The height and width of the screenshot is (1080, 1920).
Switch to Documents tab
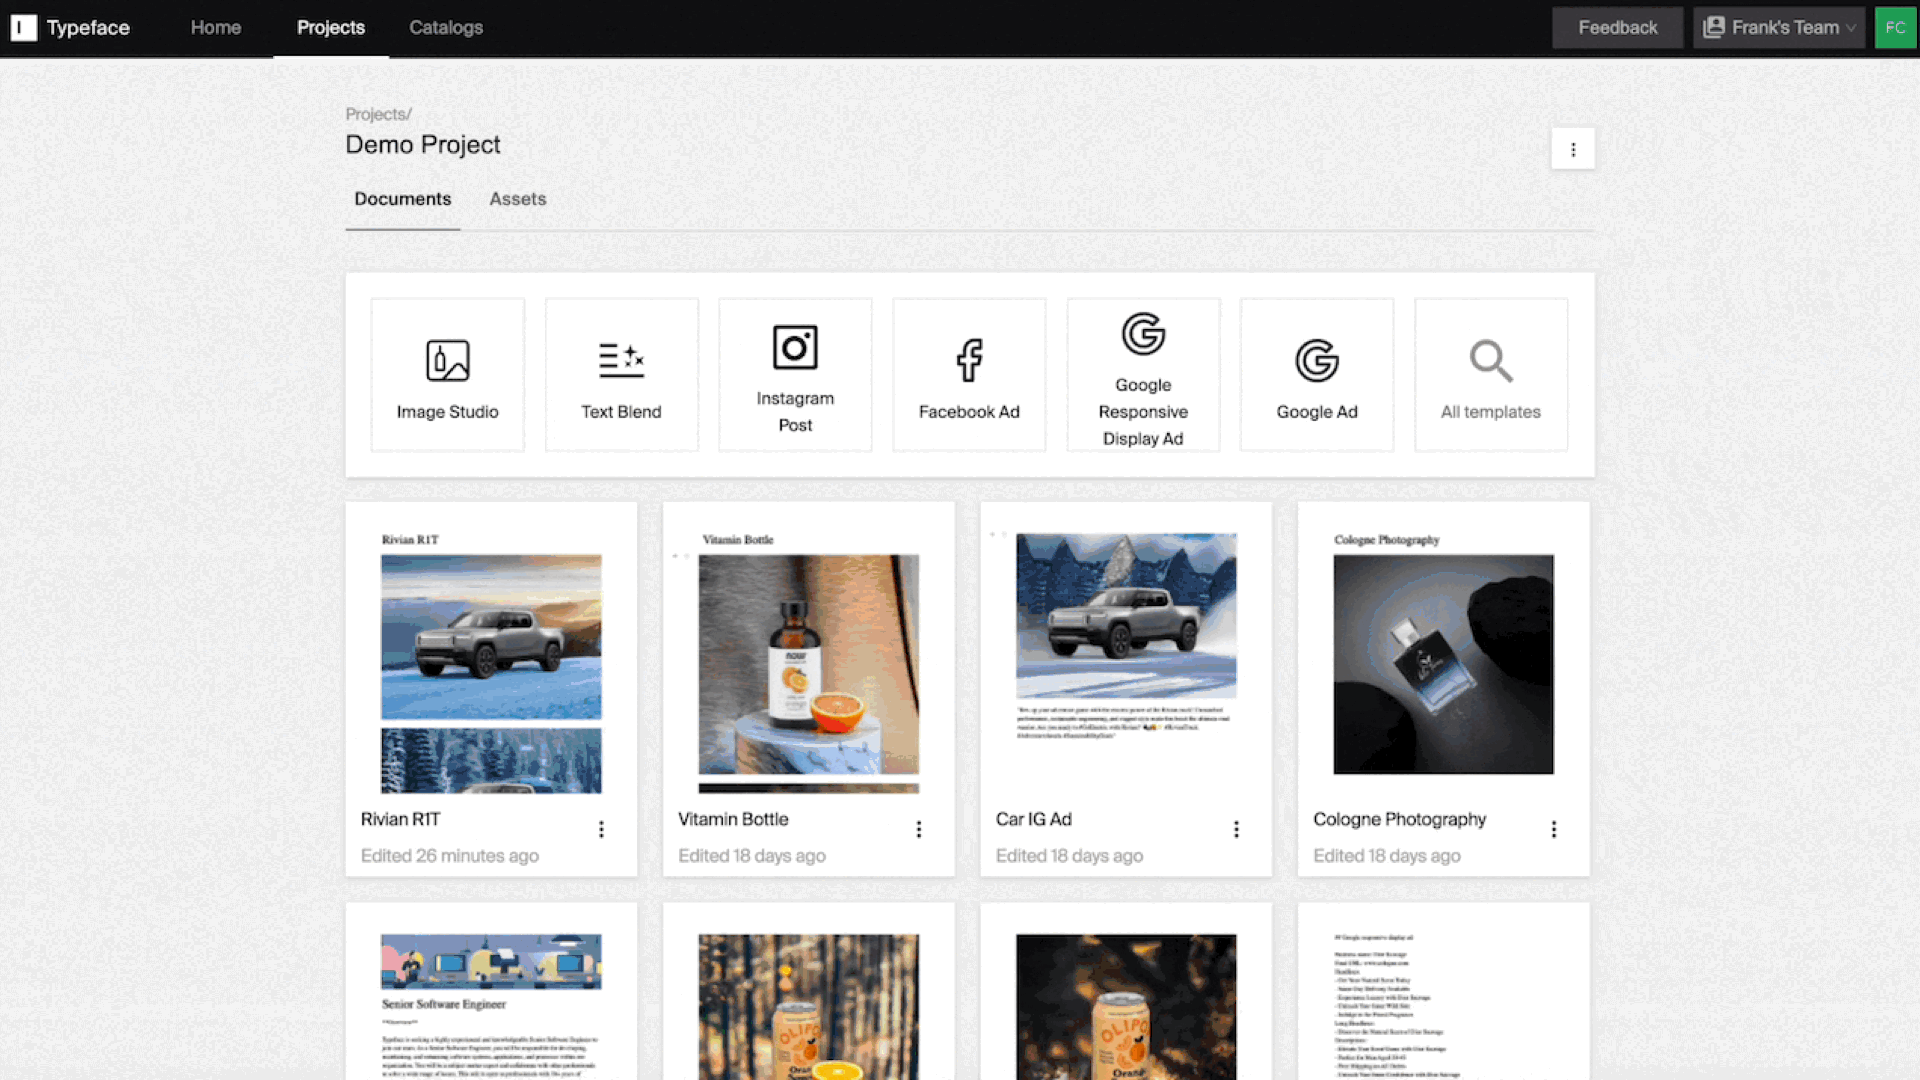[x=402, y=200]
